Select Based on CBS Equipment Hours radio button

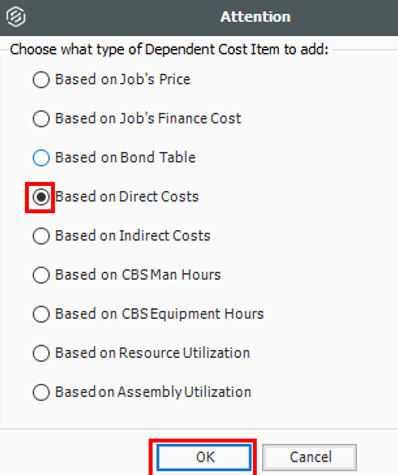(41, 314)
